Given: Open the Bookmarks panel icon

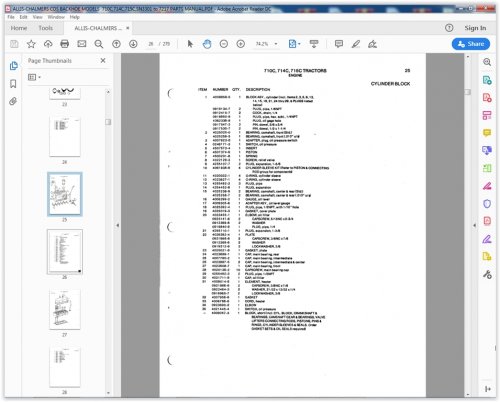Looking at the screenshot, I should [13, 83].
